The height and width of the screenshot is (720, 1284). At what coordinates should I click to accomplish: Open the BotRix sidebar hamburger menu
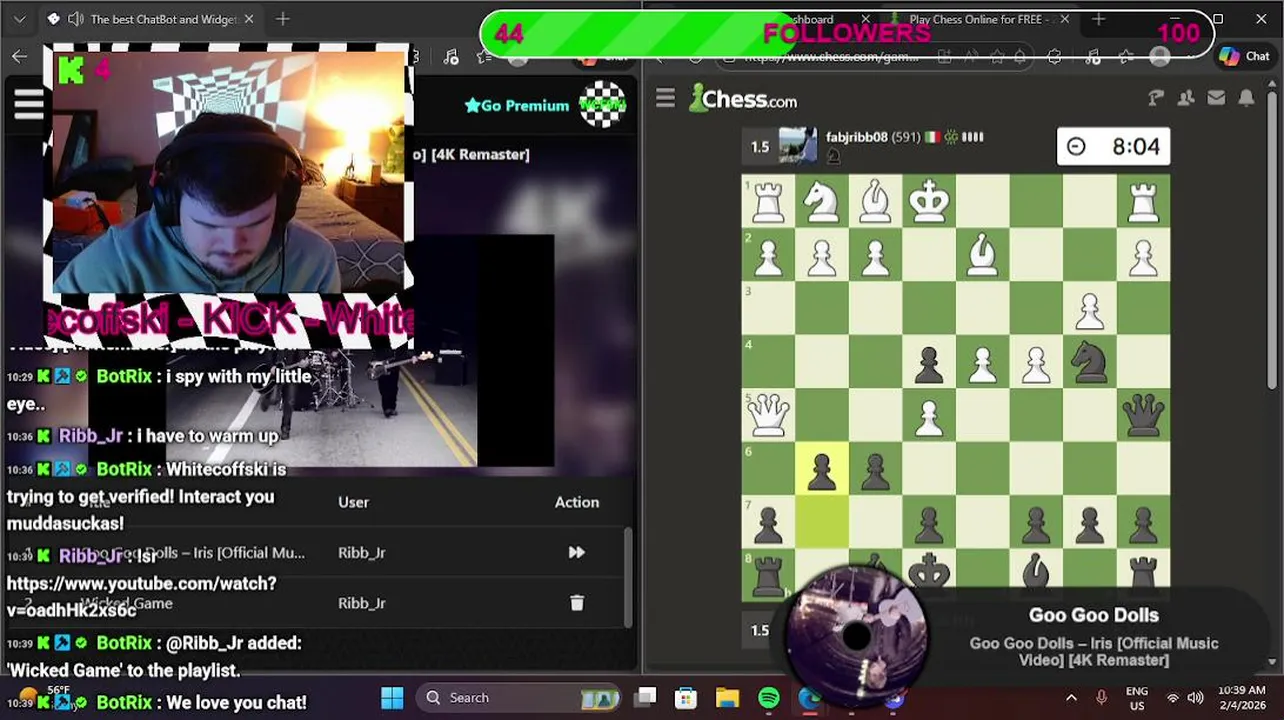(29, 103)
